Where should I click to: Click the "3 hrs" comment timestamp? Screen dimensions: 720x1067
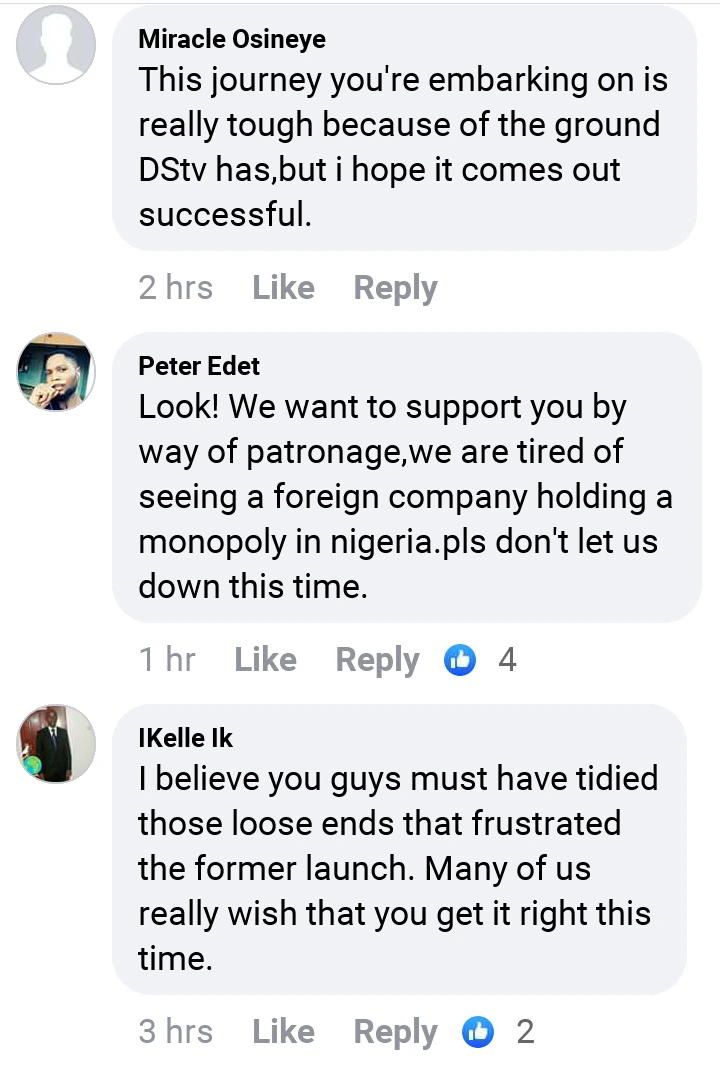coord(175,1032)
